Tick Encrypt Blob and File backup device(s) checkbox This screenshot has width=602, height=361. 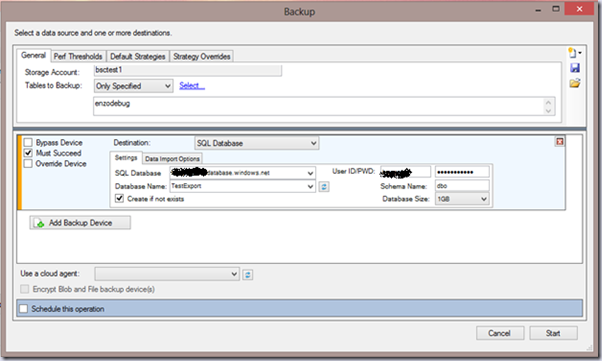click(x=25, y=289)
